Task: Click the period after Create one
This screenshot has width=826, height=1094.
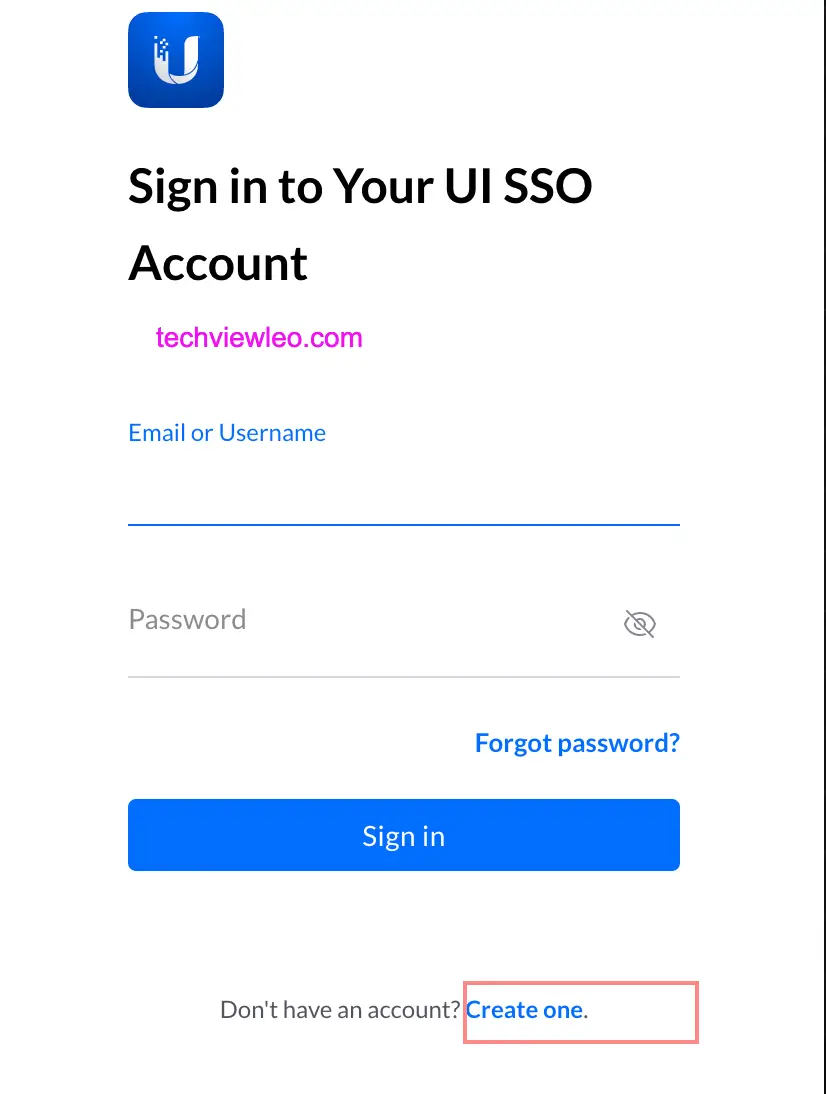Action: point(586,1012)
